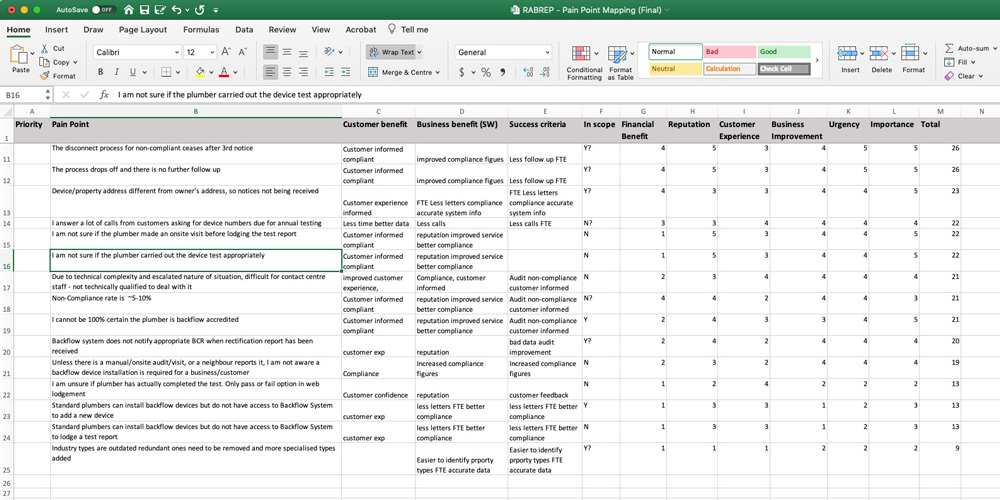Click the Cut scissors icon

(45, 48)
